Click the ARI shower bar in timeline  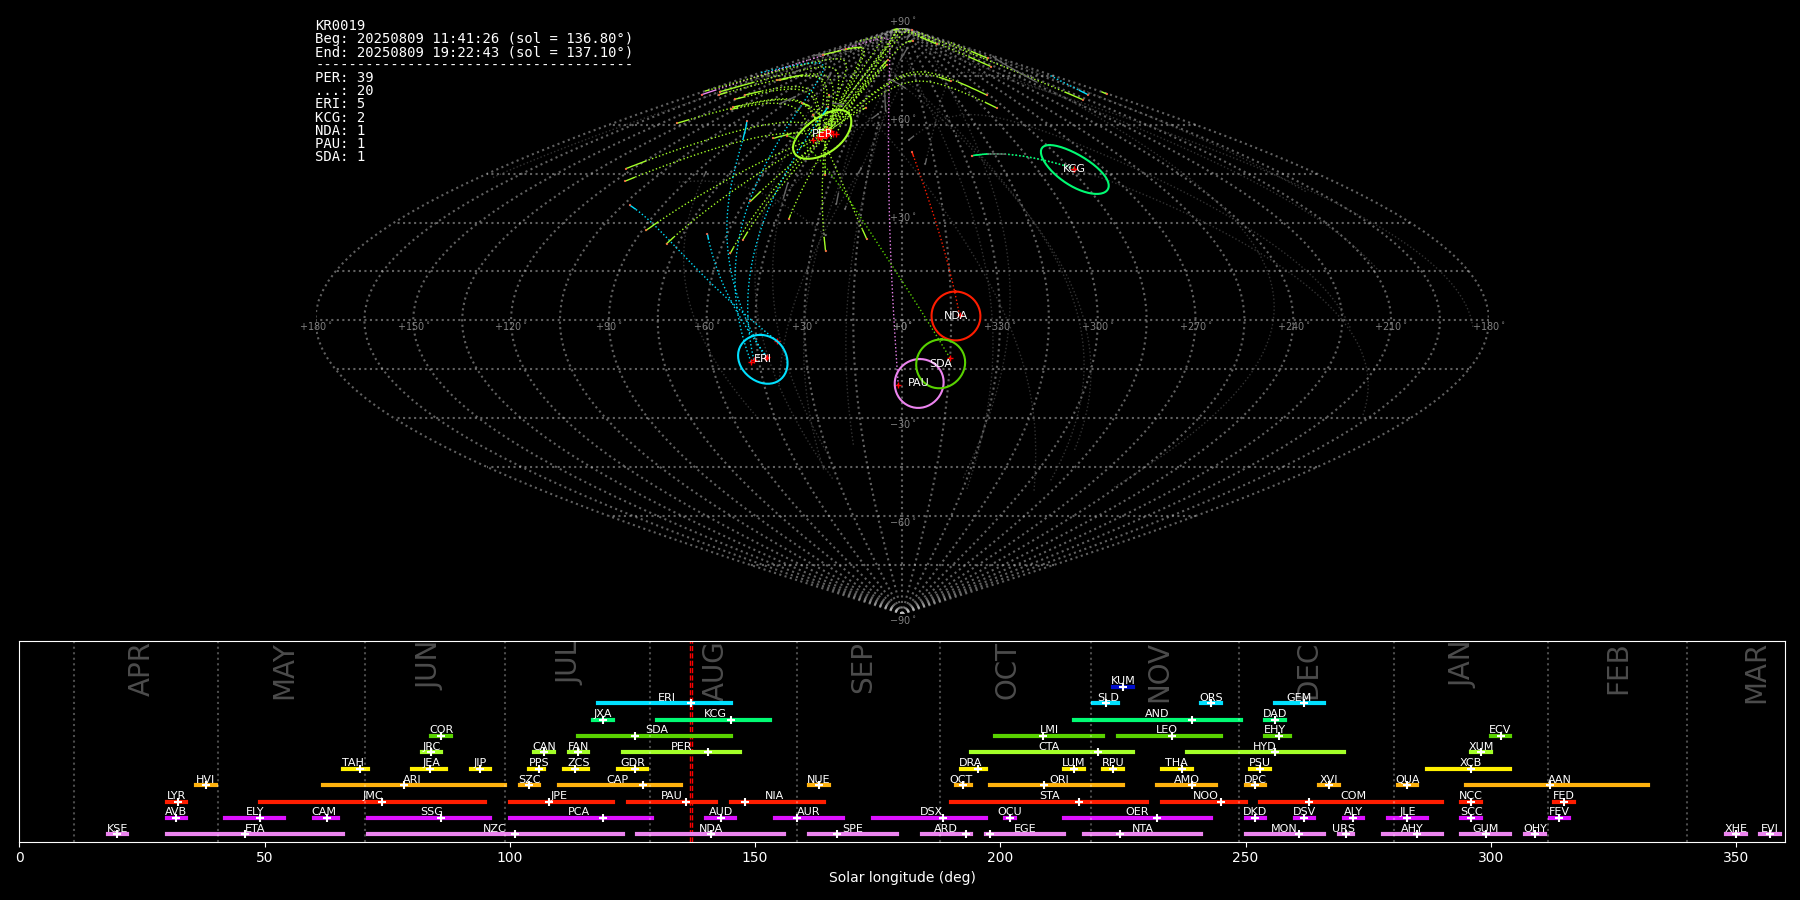coord(414,785)
